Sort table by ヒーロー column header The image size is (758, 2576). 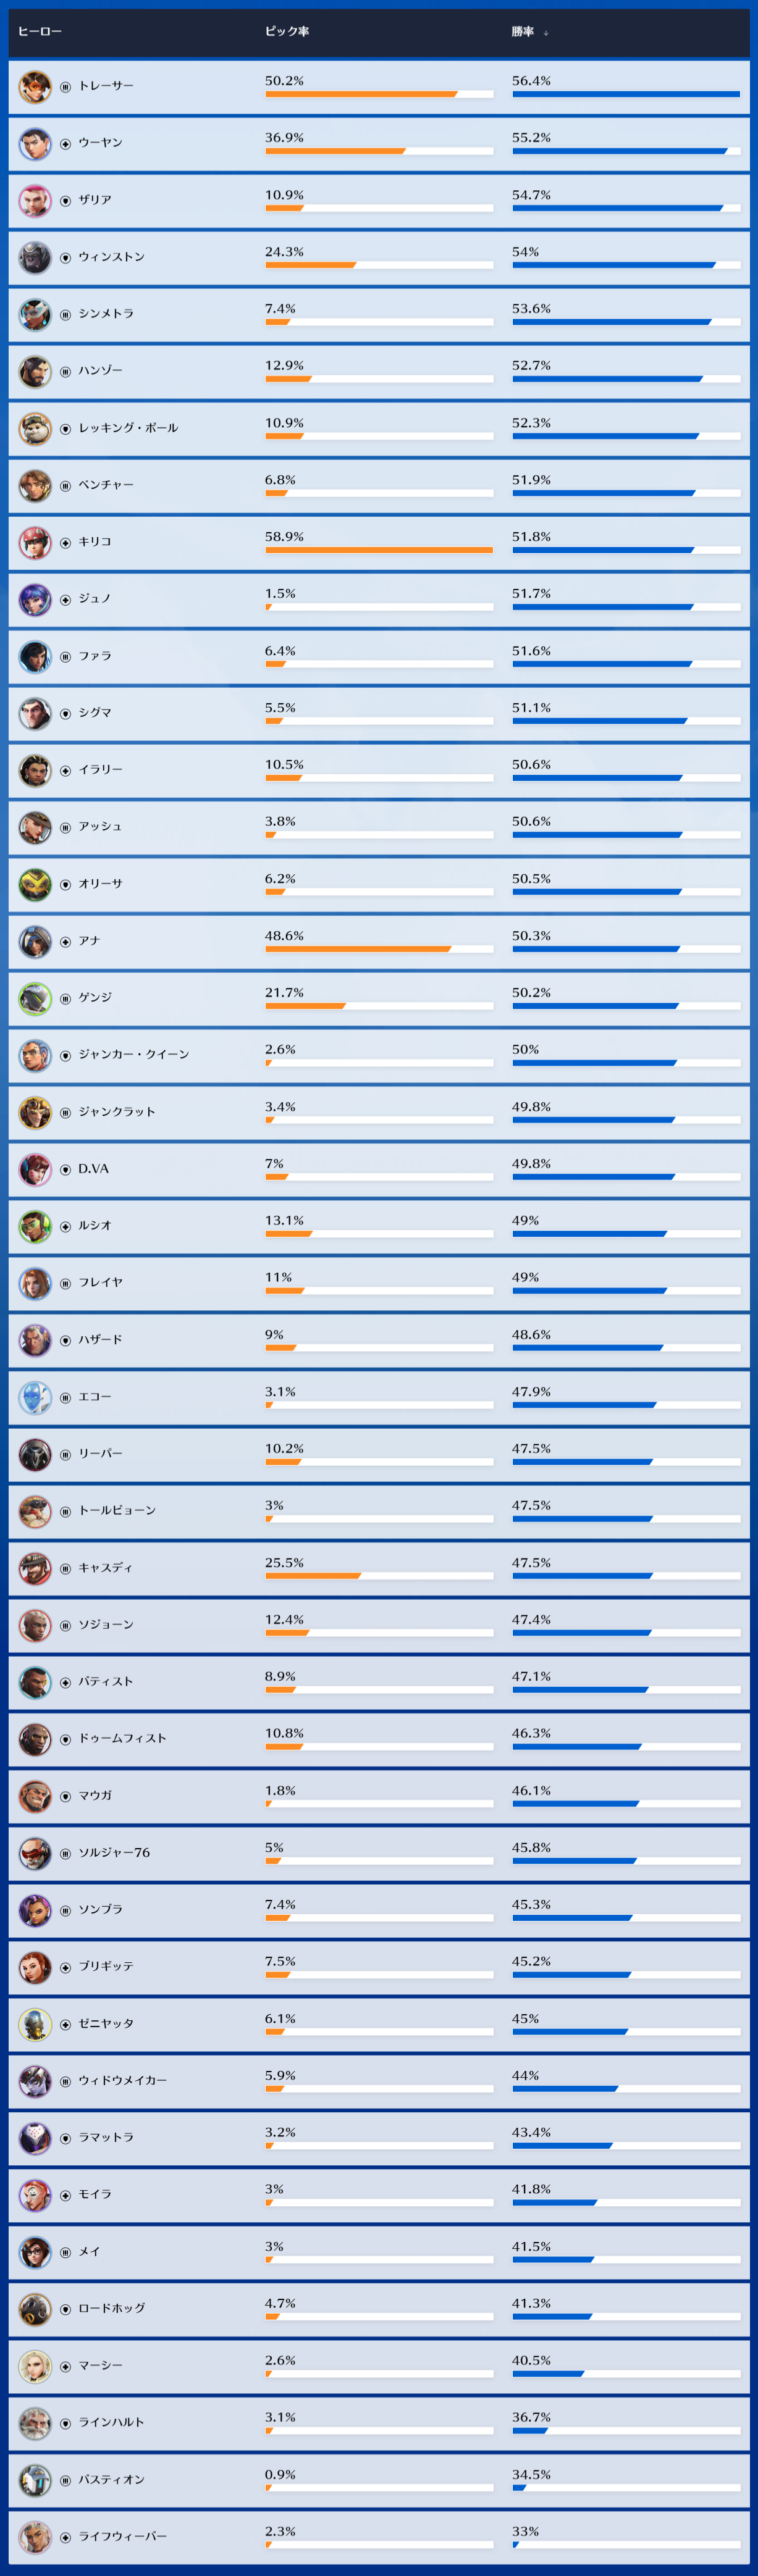40,32
